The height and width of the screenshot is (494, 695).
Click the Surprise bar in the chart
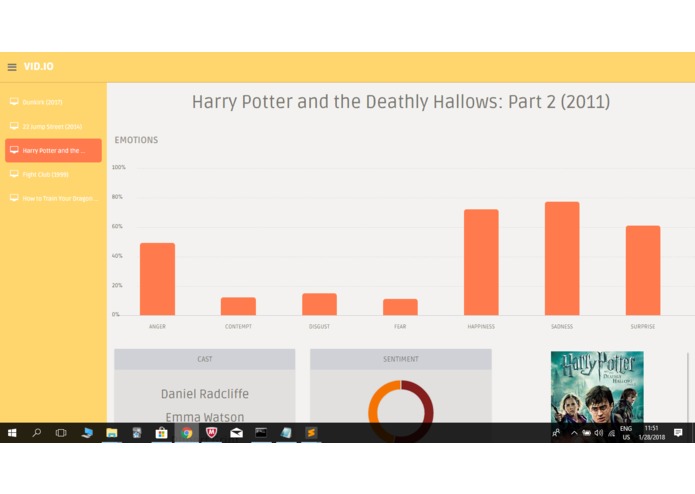point(643,270)
